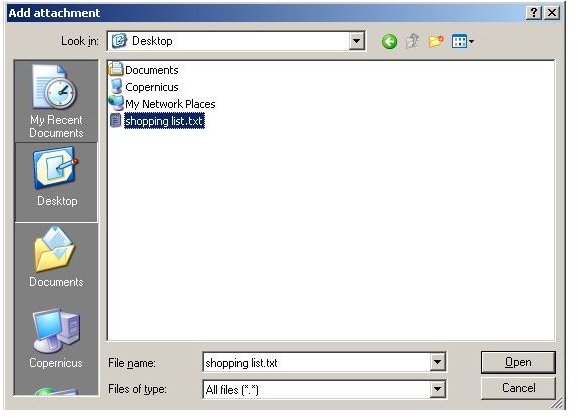
Task: Close the Add attachment dialog
Action: (x=552, y=13)
